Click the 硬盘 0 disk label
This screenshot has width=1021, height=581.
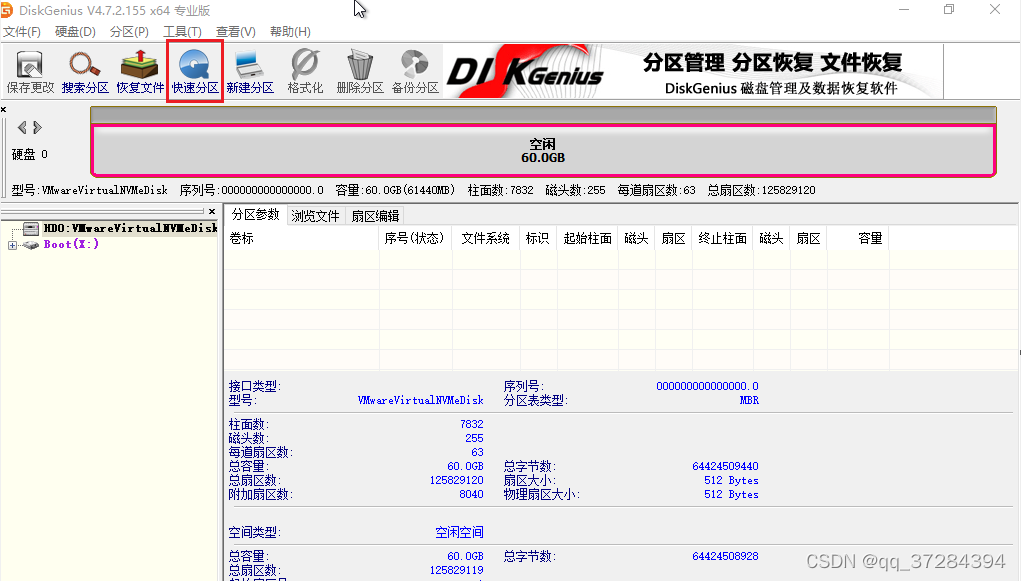click(x=30, y=154)
